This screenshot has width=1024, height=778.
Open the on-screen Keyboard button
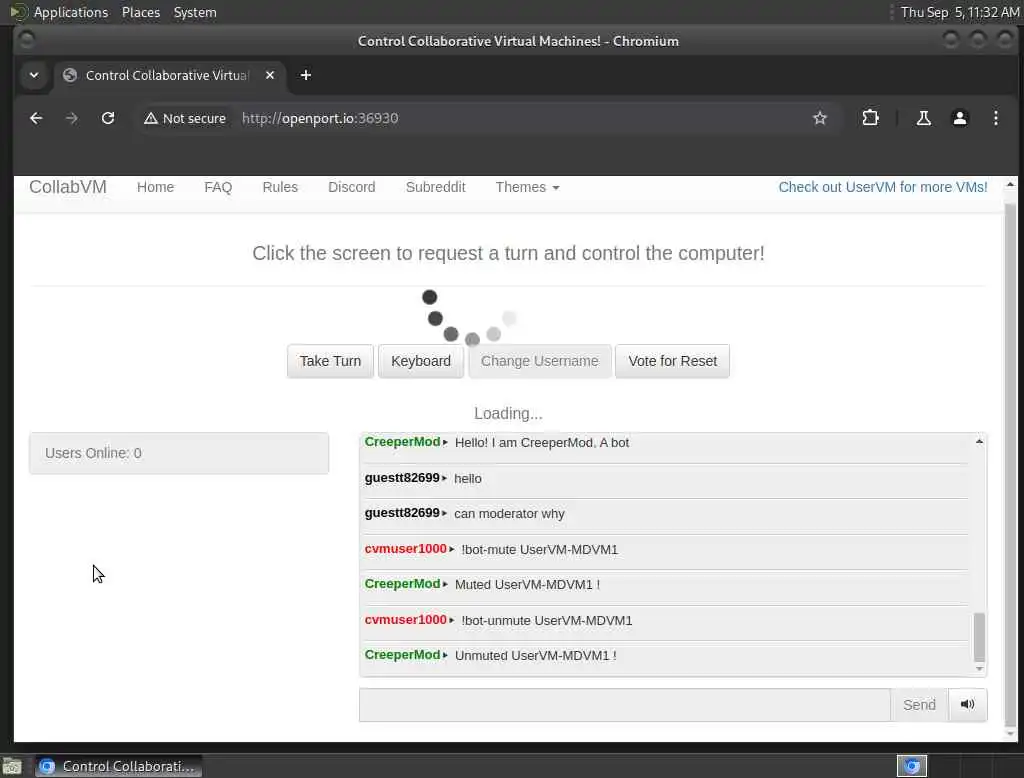tap(421, 361)
